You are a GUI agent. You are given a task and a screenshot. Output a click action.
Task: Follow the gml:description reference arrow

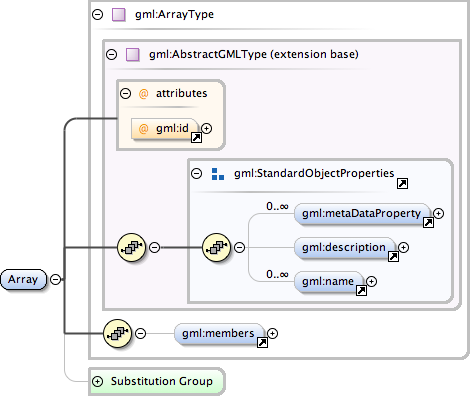393,256
